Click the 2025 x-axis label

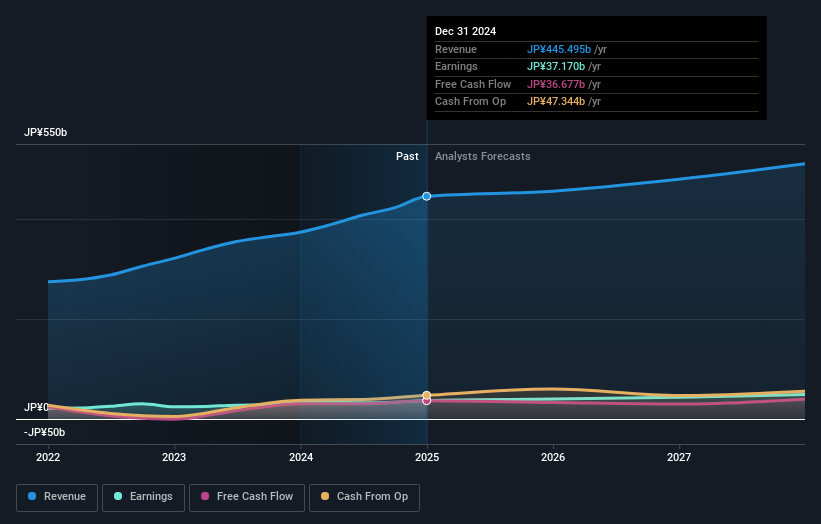point(427,458)
